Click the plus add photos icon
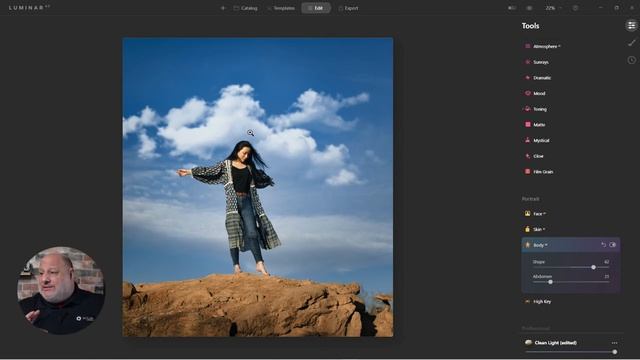The image size is (640, 360). coord(223,8)
